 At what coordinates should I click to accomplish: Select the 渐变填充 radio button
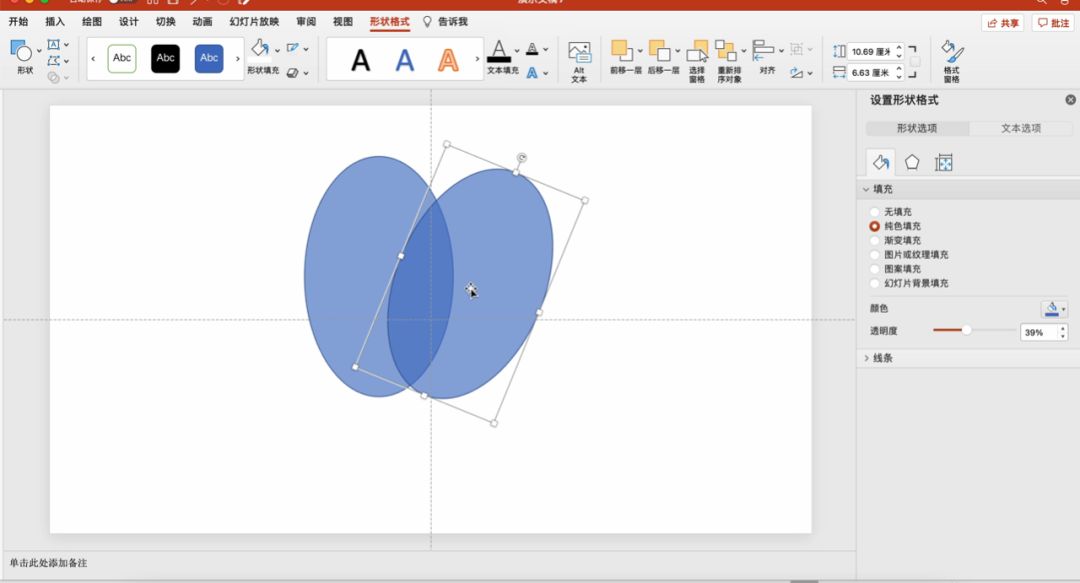pos(875,241)
